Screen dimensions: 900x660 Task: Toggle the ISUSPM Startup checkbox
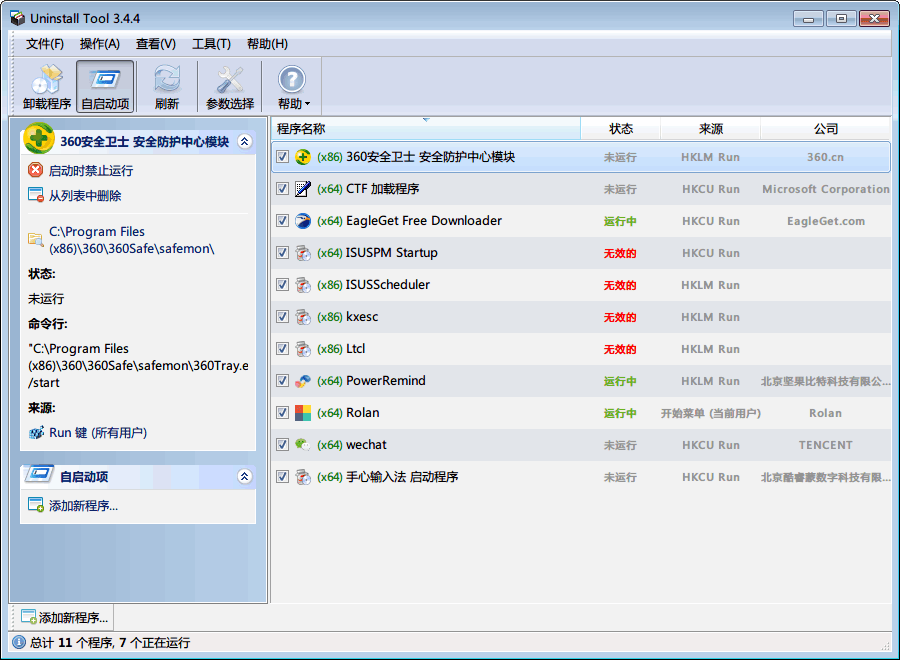(x=282, y=253)
